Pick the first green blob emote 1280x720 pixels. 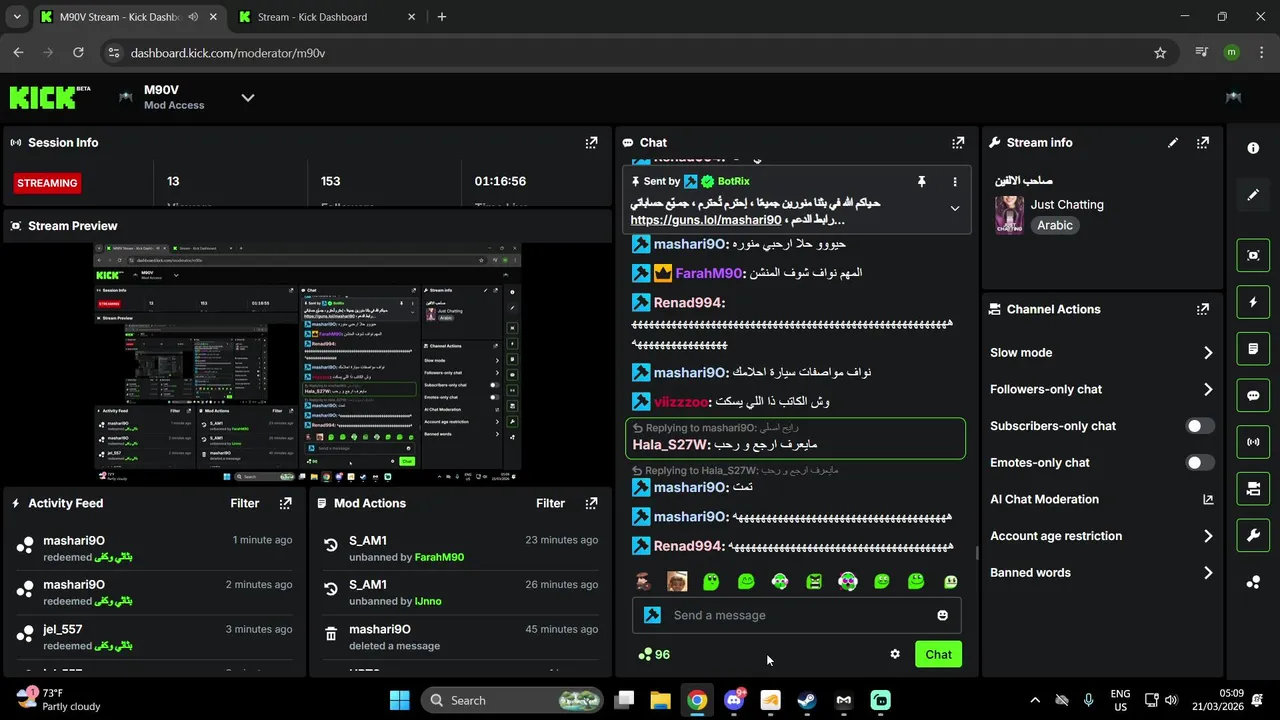point(711,581)
